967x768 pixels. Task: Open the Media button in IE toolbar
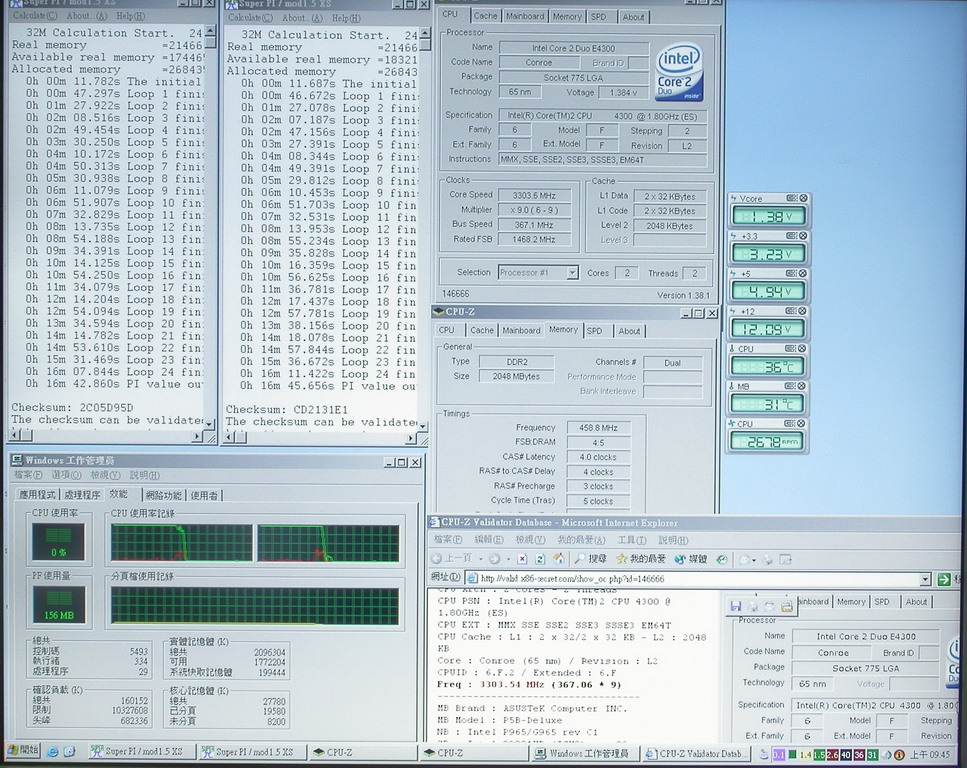(x=691, y=559)
